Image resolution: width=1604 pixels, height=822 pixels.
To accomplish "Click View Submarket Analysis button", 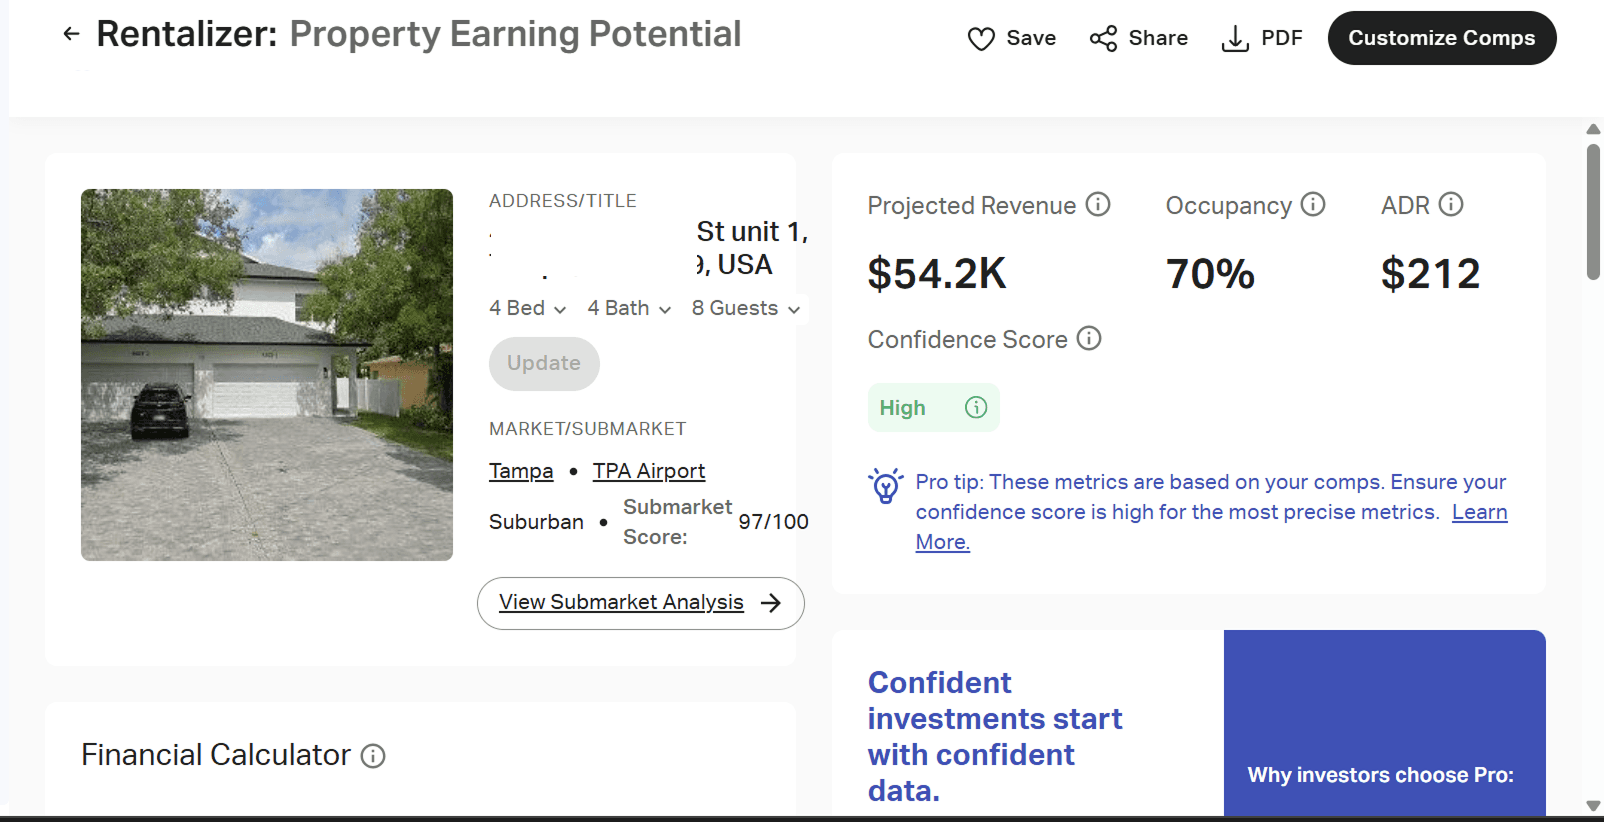I will click(641, 603).
